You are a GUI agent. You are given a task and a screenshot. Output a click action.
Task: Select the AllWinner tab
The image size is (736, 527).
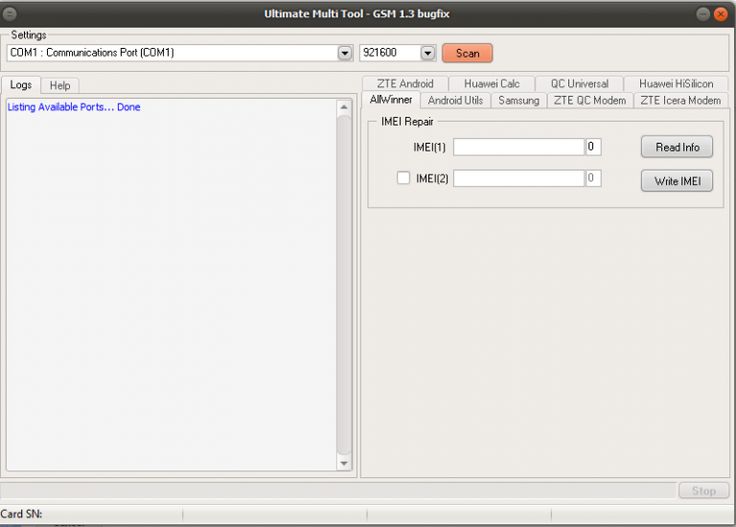[391, 99]
